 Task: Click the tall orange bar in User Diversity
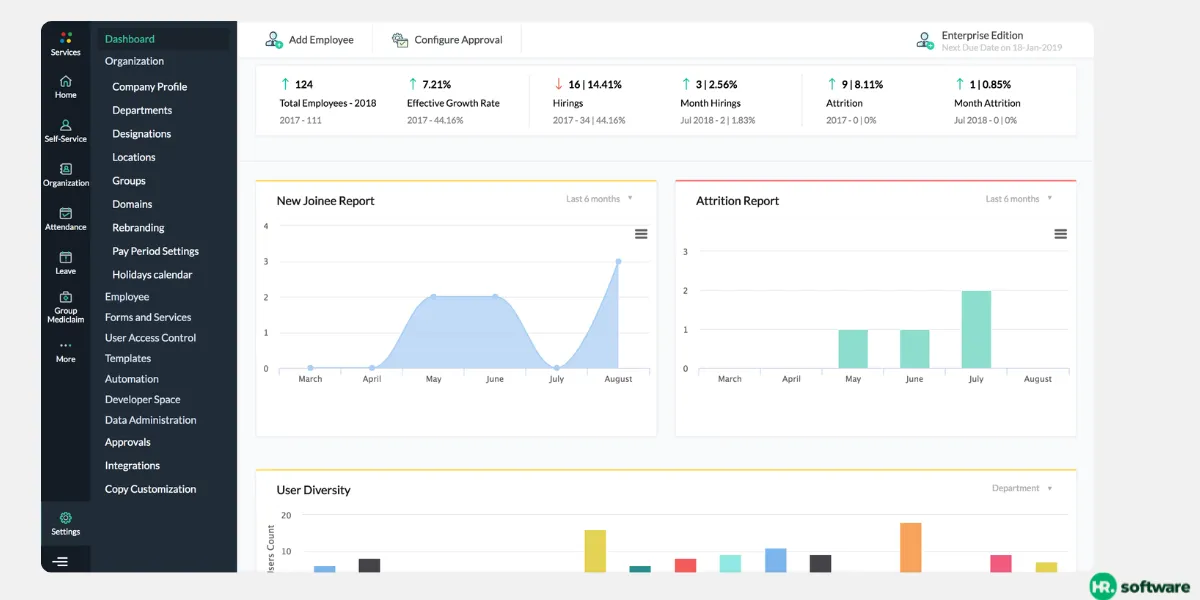pos(910,547)
